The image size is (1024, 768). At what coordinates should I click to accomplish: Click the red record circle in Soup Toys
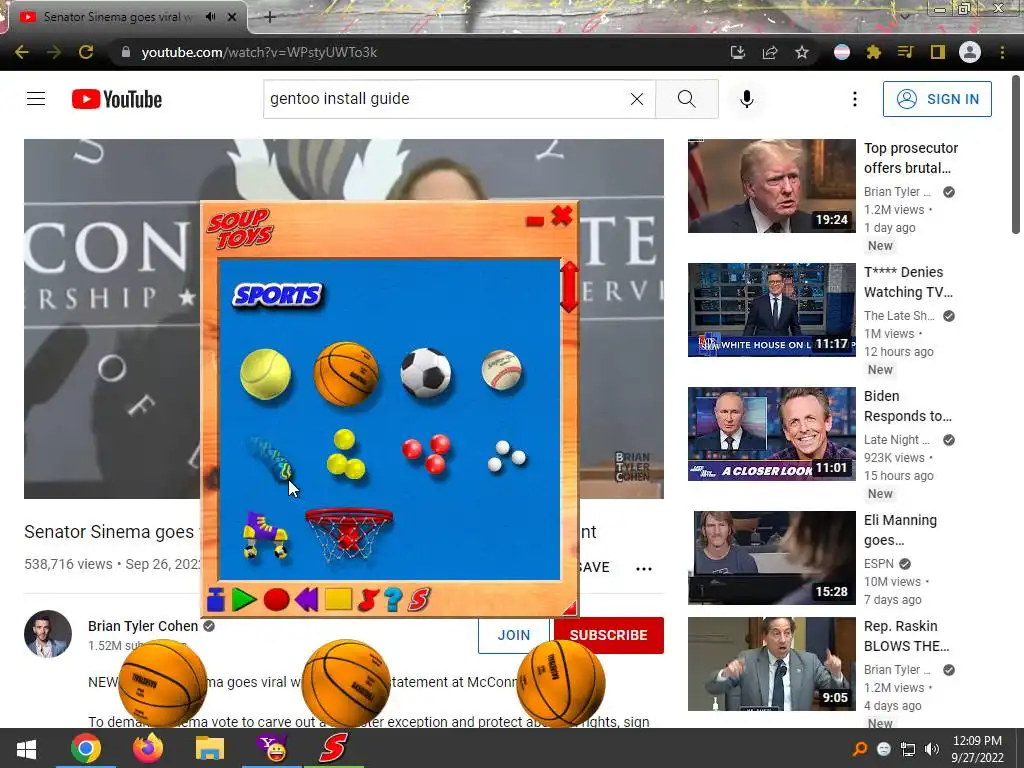276,600
